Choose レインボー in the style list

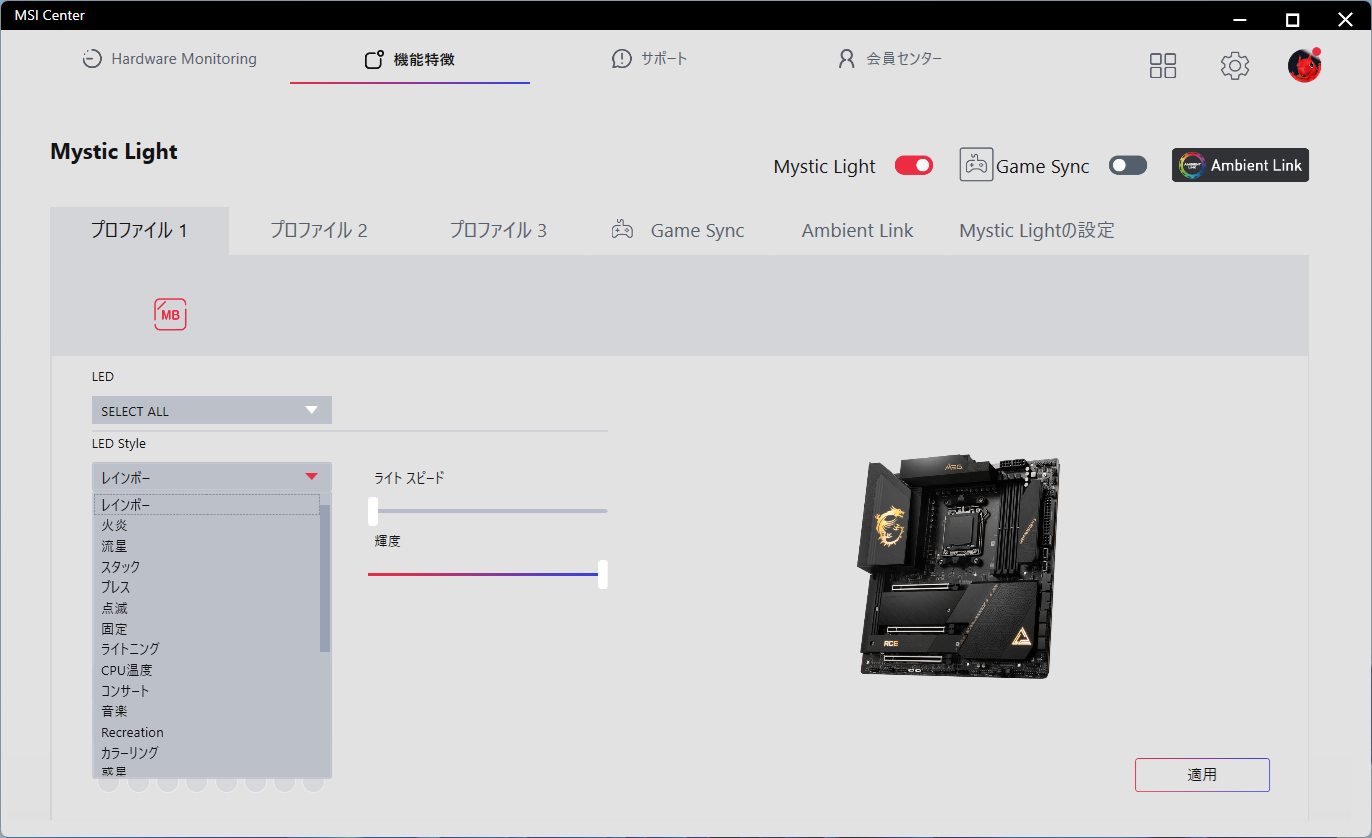click(x=207, y=505)
